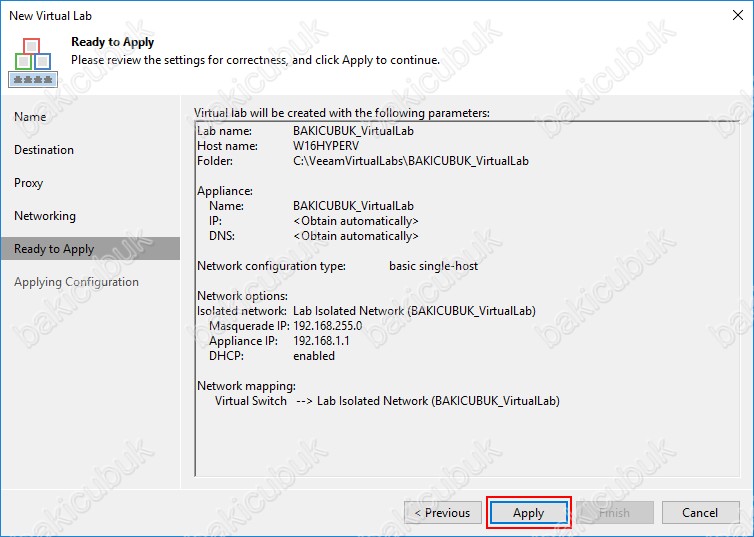
Task: Click the Apply button
Action: click(528, 512)
